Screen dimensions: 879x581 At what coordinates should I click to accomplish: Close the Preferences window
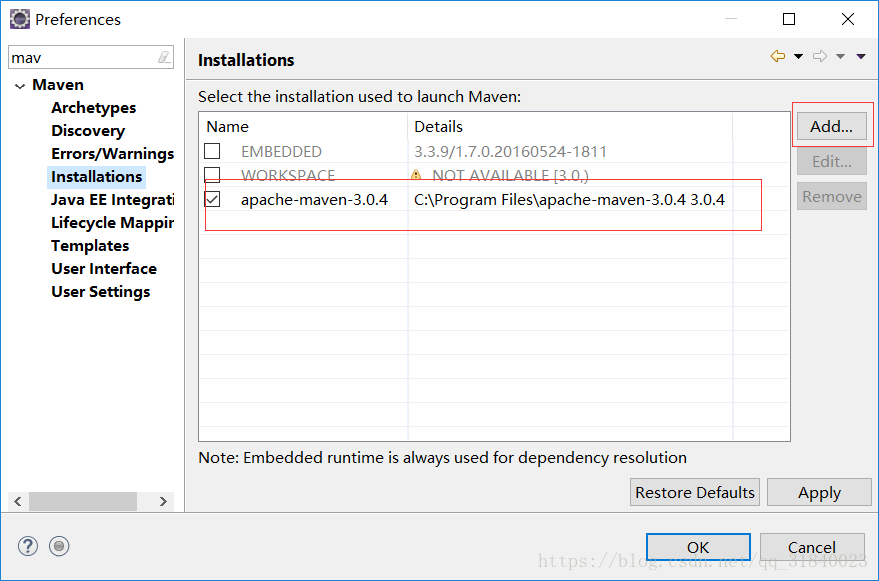pos(848,19)
